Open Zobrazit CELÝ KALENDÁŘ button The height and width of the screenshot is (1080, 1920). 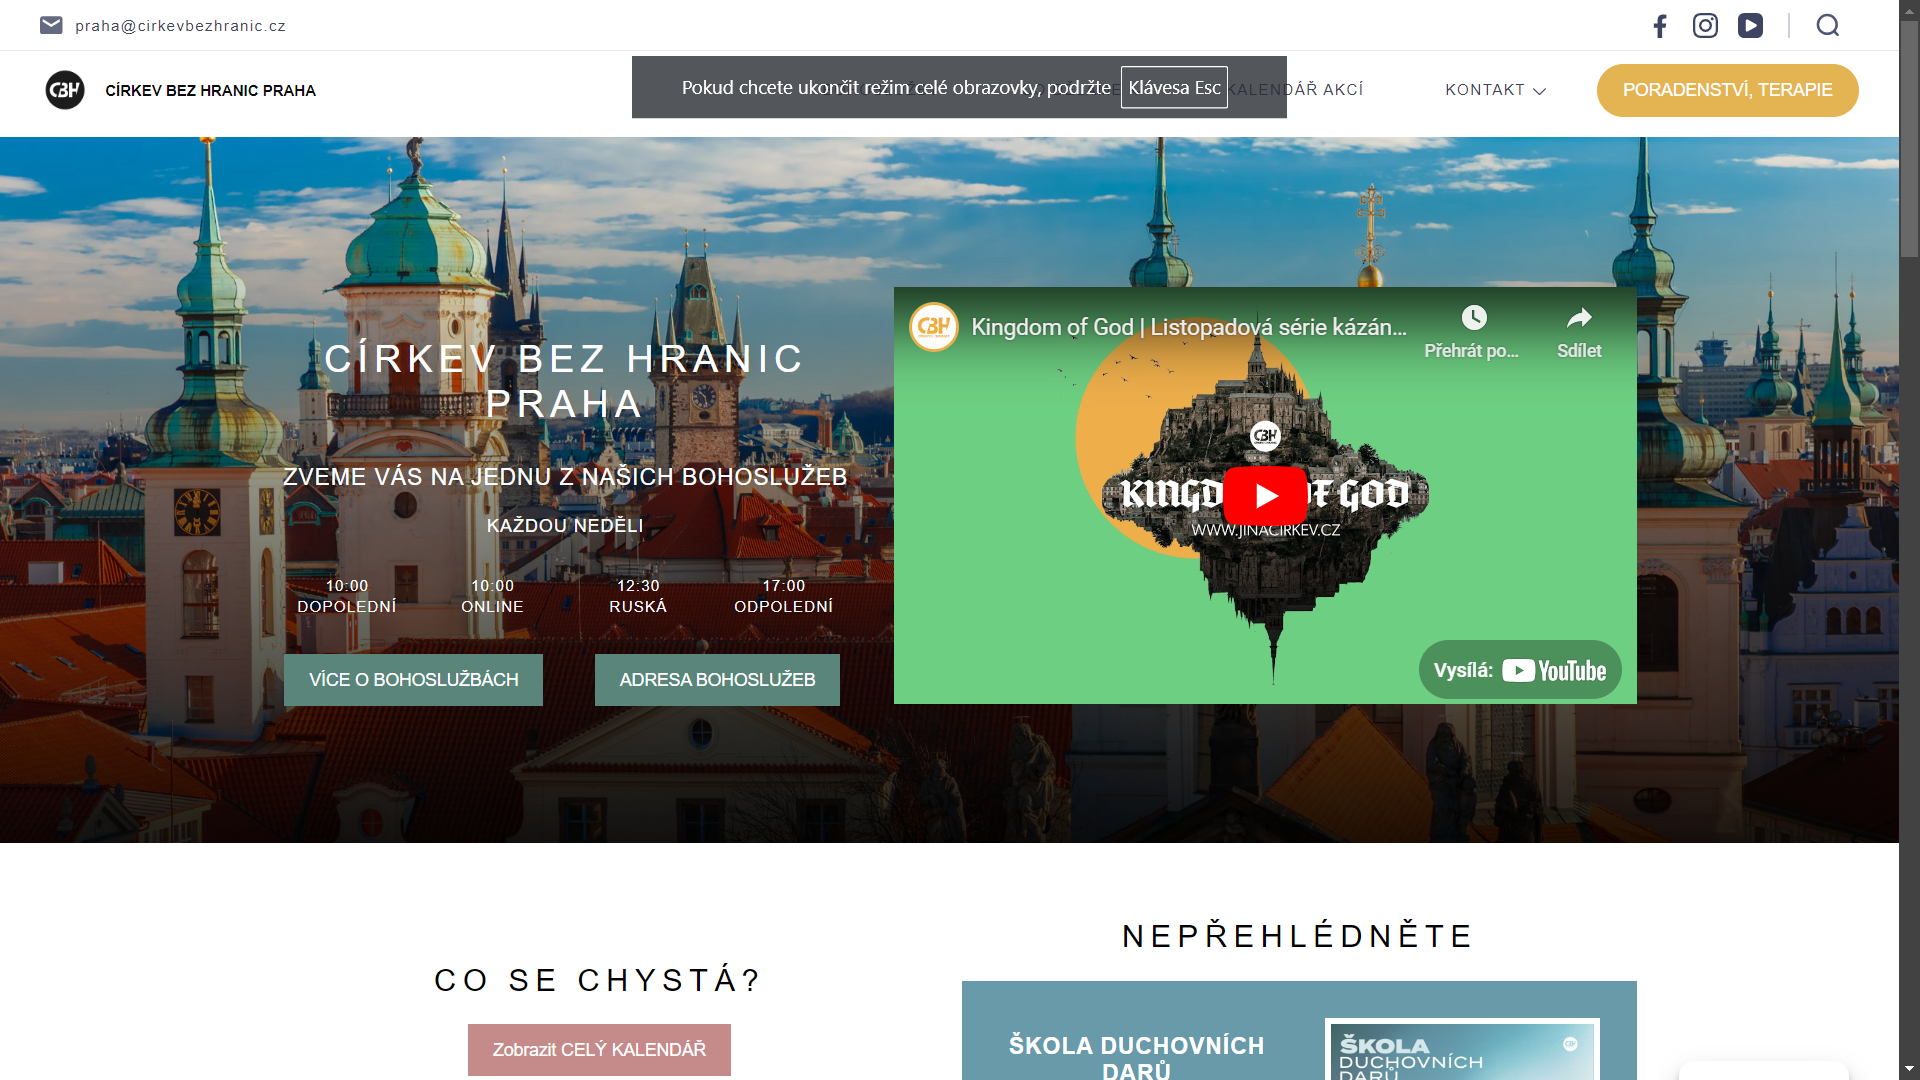(x=599, y=1050)
